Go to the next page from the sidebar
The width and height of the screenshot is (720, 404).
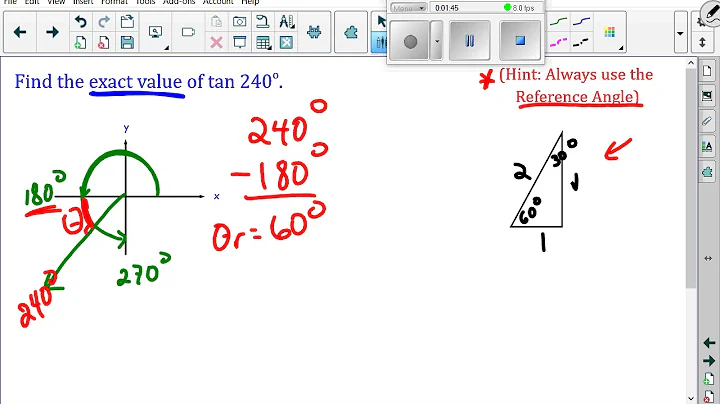(709, 361)
